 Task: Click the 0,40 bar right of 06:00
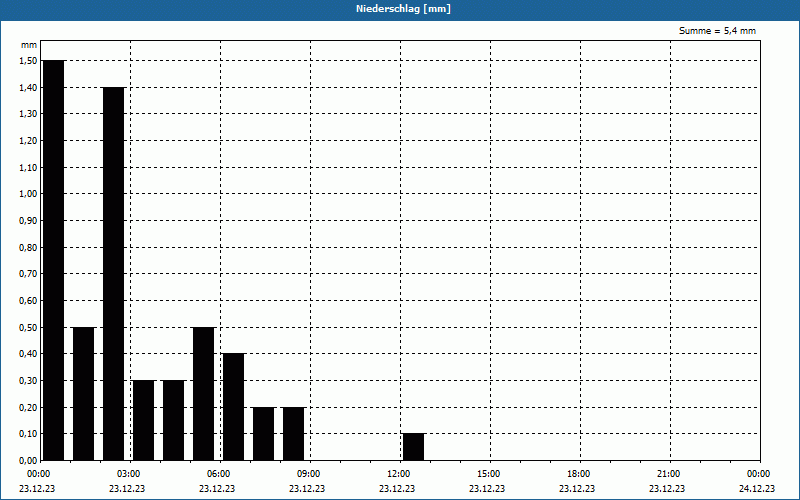234,407
